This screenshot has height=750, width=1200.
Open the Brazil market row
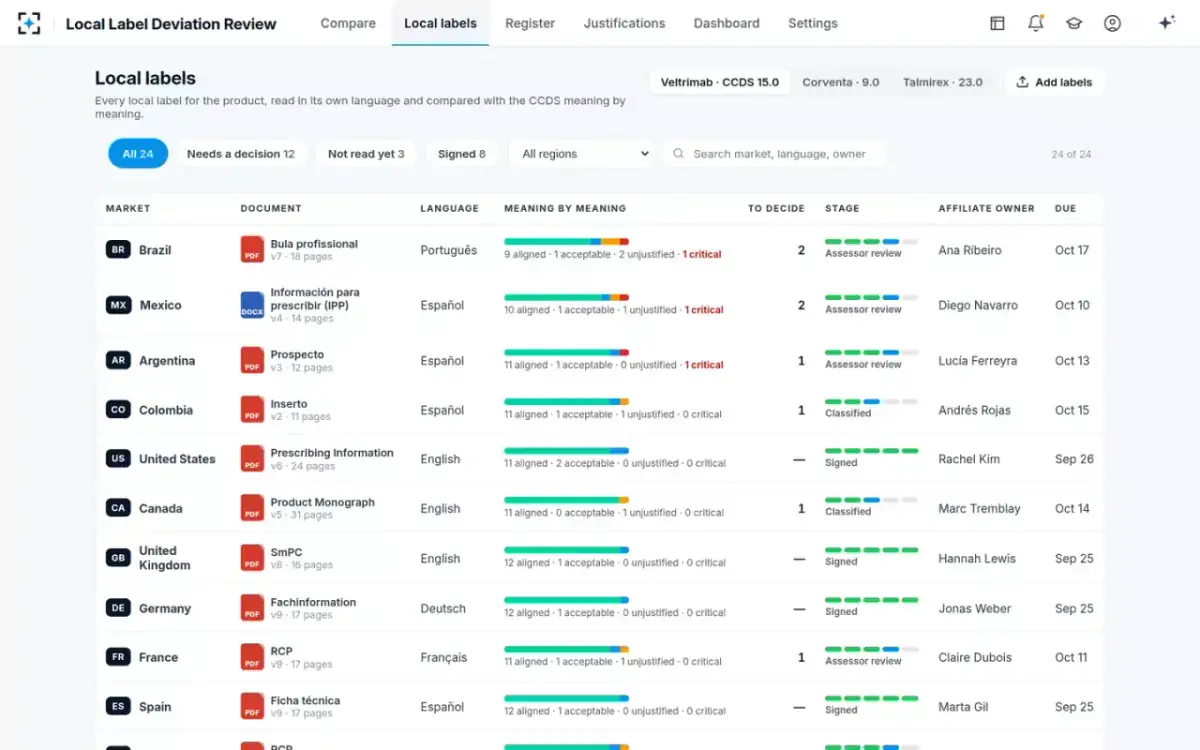pos(600,250)
